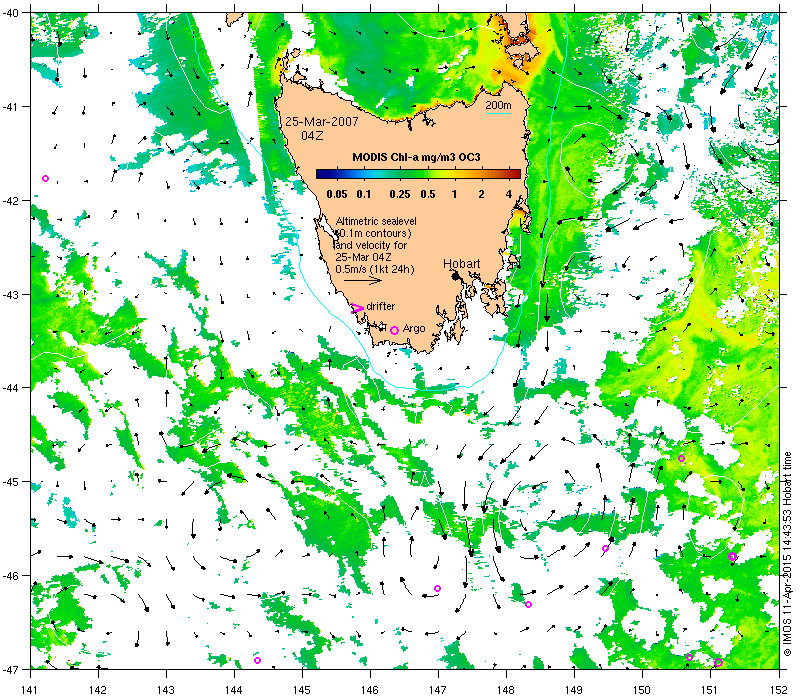Click Argo float circle near 150.6E, 44.75S
The image size is (800, 700).
coord(681,459)
